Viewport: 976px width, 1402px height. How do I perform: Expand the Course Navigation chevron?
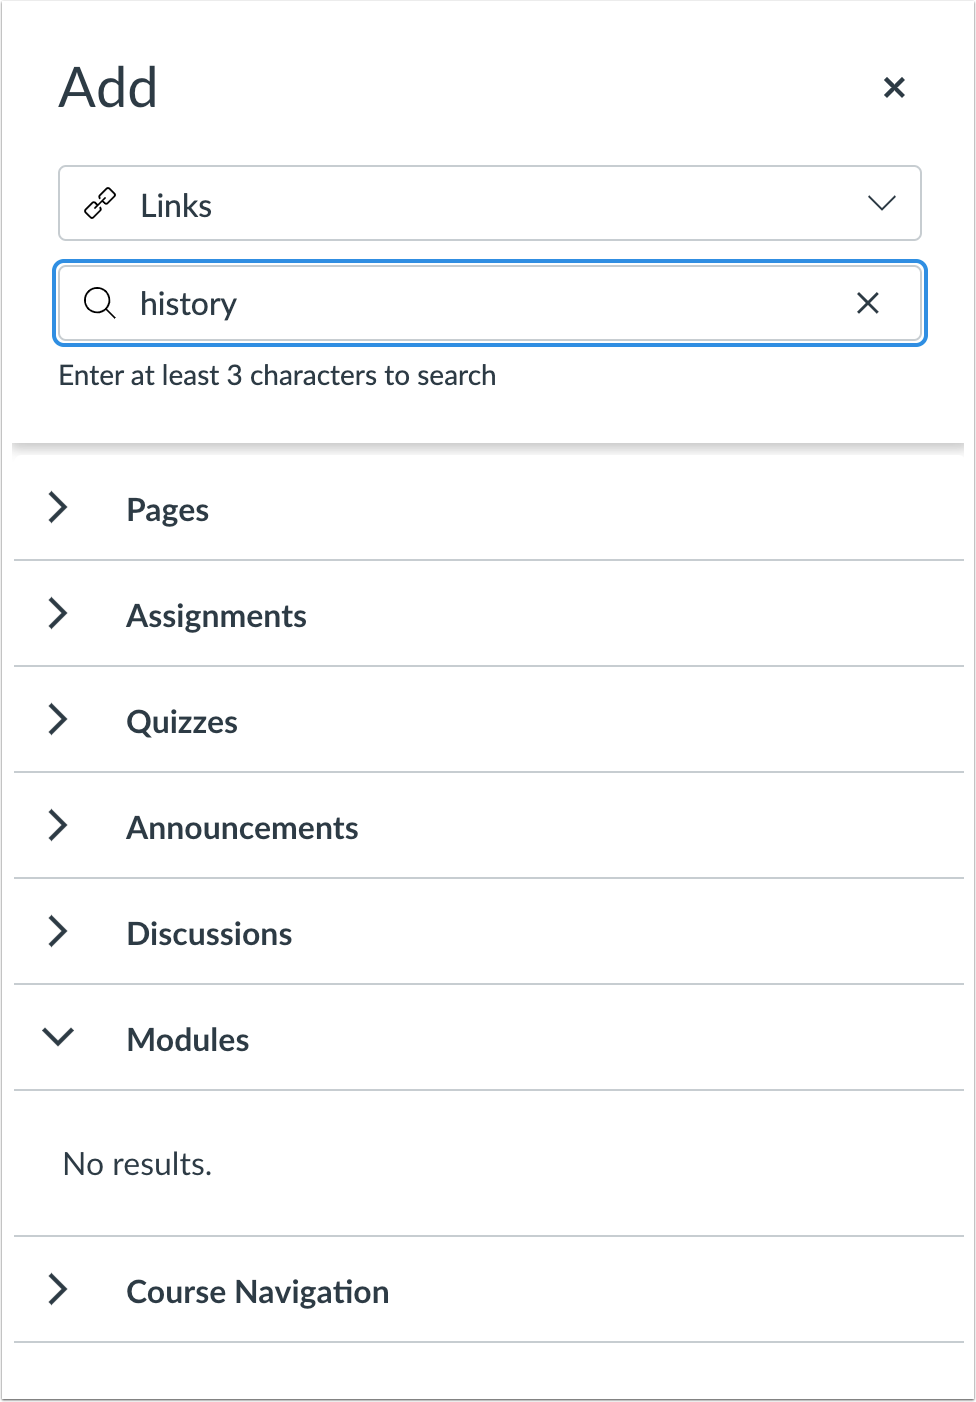pyautogui.click(x=59, y=1290)
